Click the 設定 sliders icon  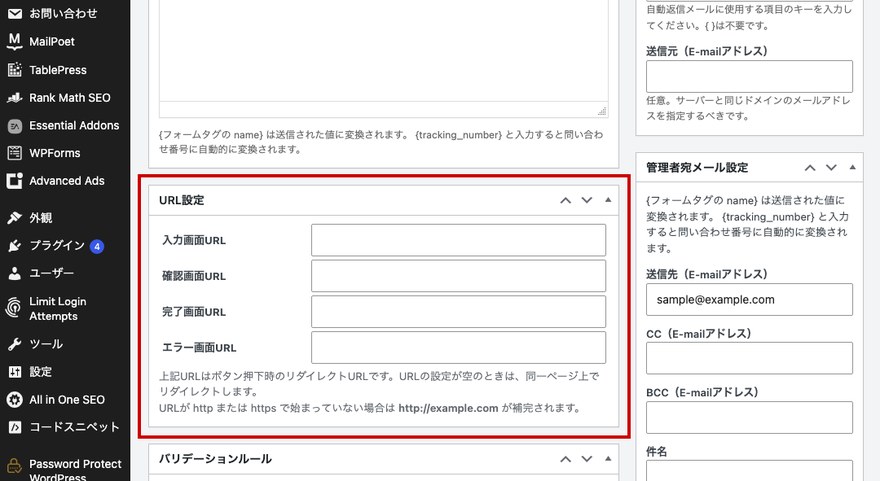pos(15,372)
